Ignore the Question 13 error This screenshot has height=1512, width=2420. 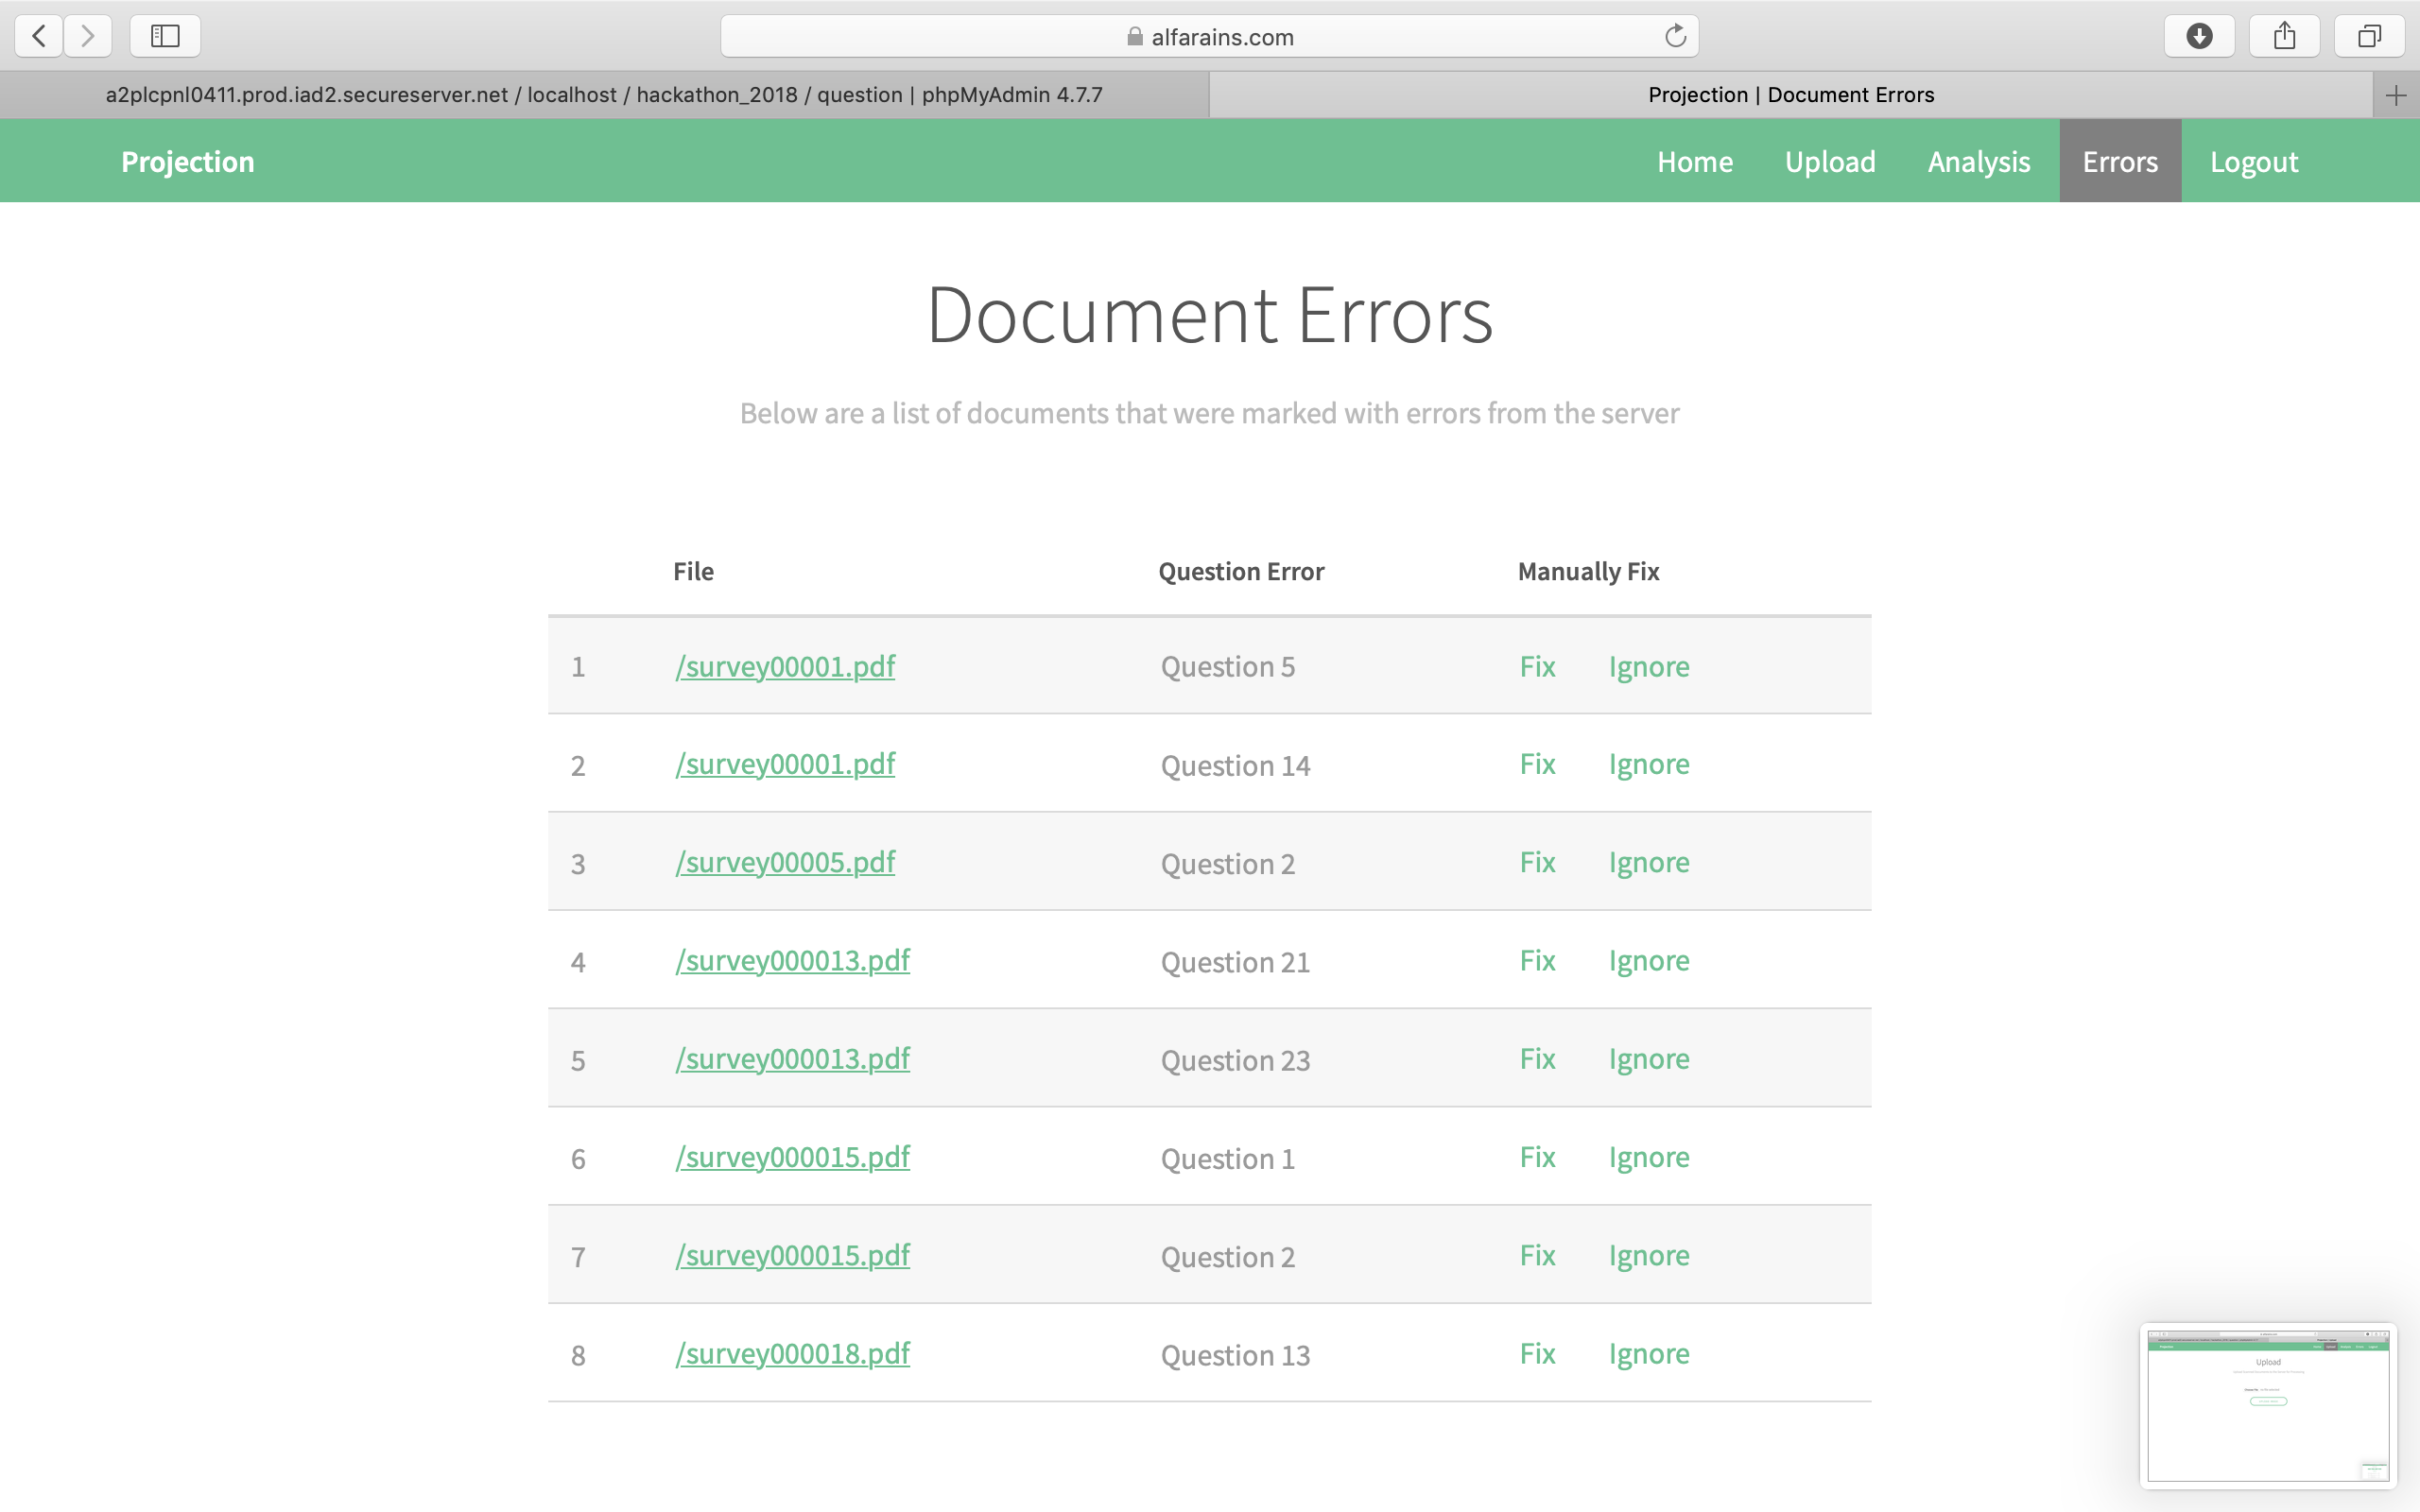click(1648, 1354)
